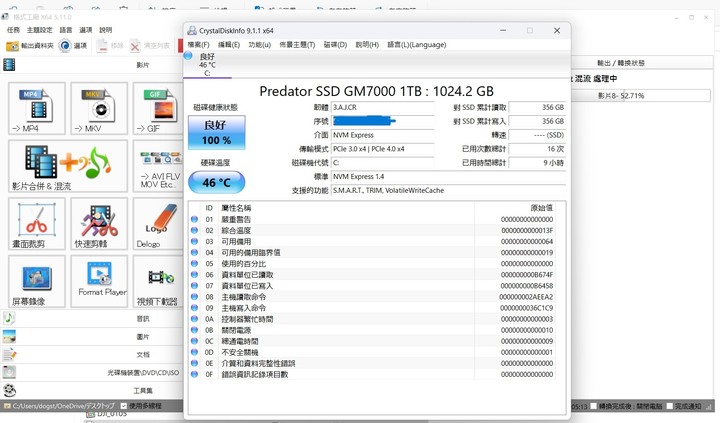Select attribute row 02 綜合溫度
This screenshot has width=720, height=423.
pyautogui.click(x=372, y=231)
